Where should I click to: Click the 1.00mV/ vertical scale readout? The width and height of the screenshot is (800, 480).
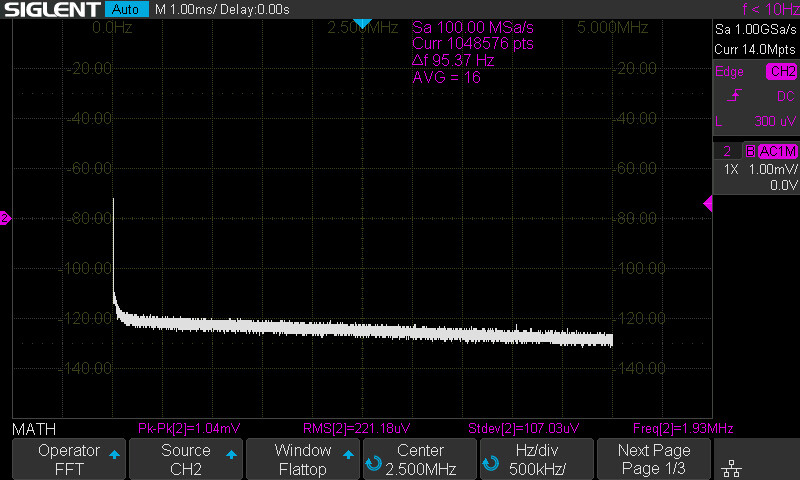(x=773, y=169)
